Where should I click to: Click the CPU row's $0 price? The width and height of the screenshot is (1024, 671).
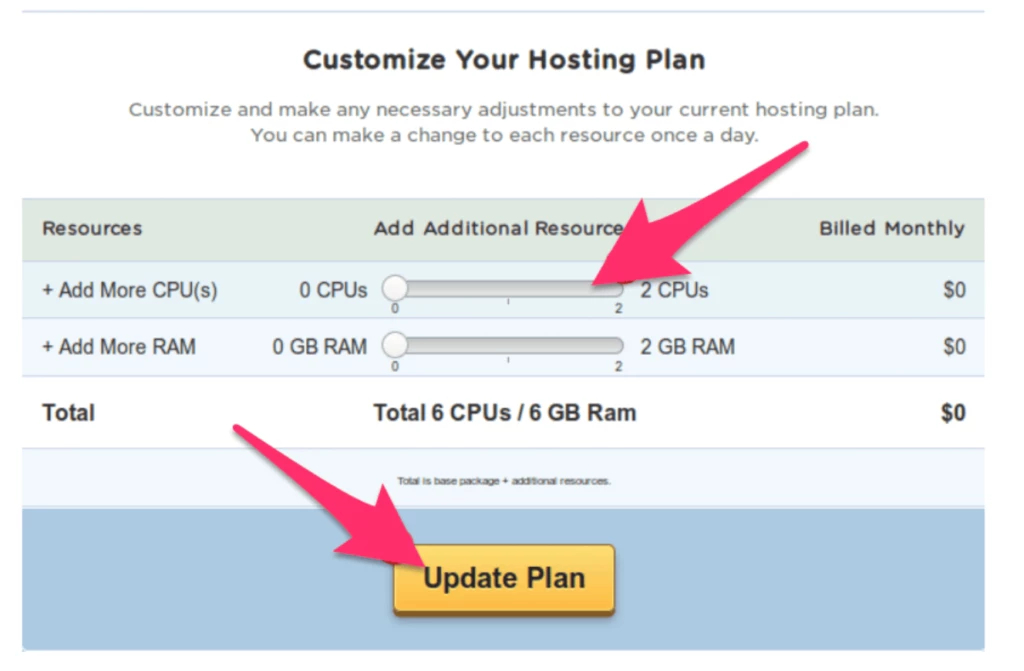coord(954,290)
